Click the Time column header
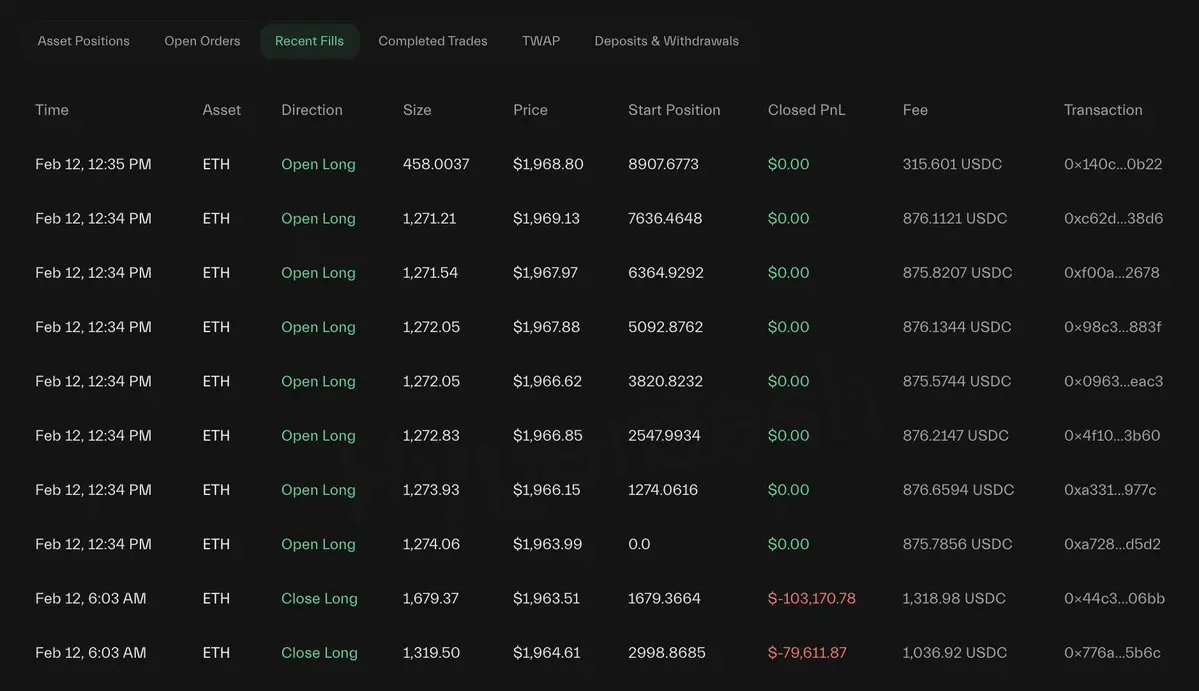Screen dimensions: 1199x691 (52, 110)
